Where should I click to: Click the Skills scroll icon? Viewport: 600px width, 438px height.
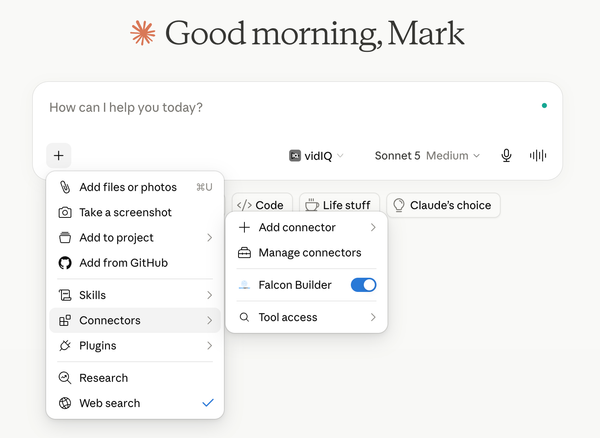point(65,295)
